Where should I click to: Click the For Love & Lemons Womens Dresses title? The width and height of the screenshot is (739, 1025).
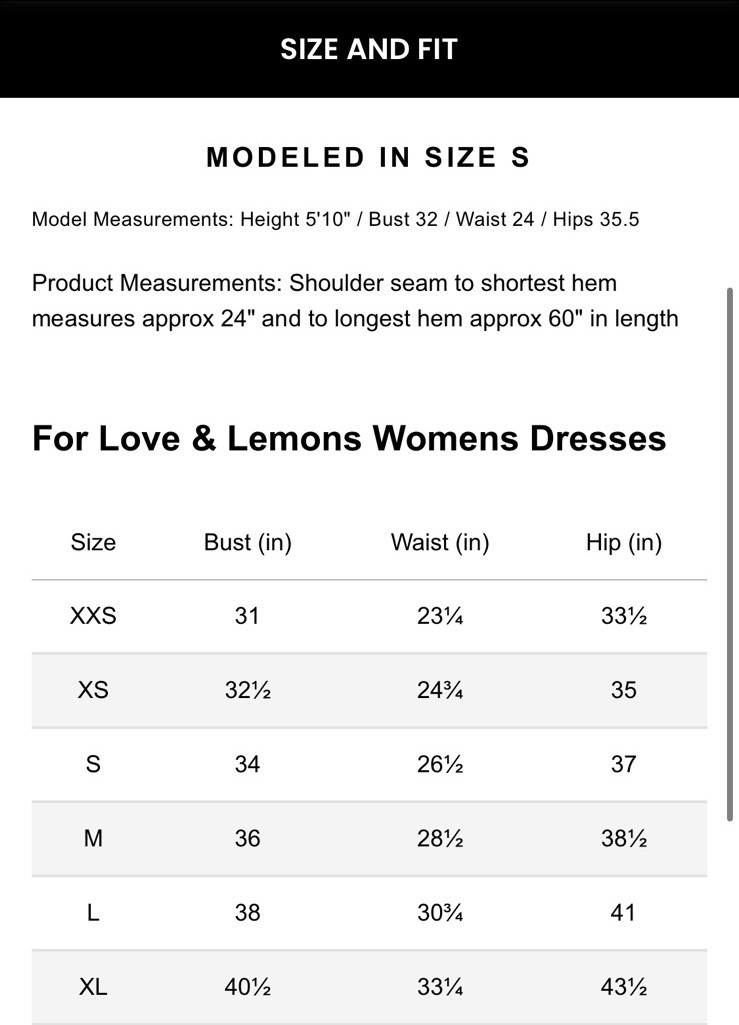(349, 438)
